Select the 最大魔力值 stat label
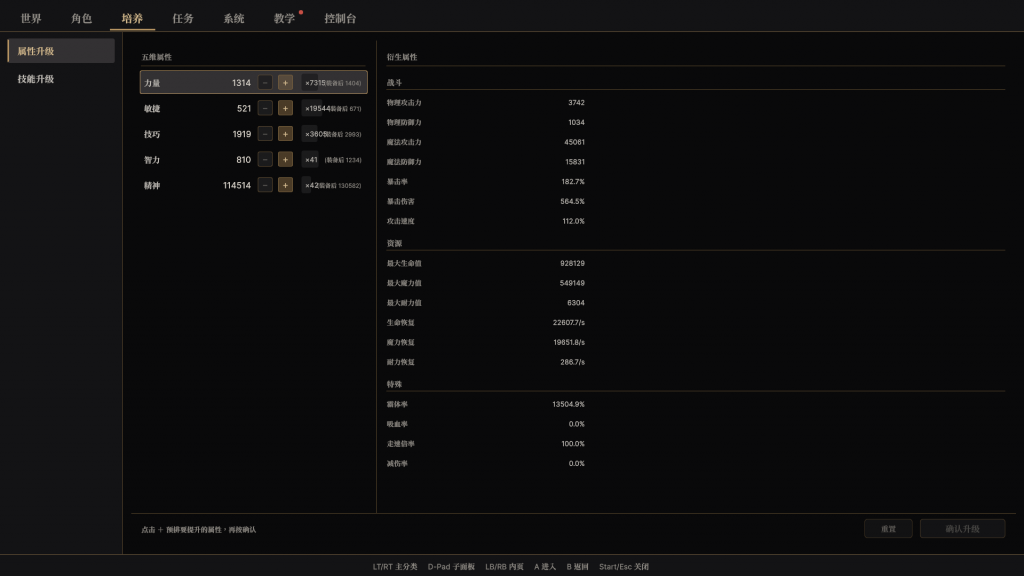The image size is (1024, 576). point(404,283)
